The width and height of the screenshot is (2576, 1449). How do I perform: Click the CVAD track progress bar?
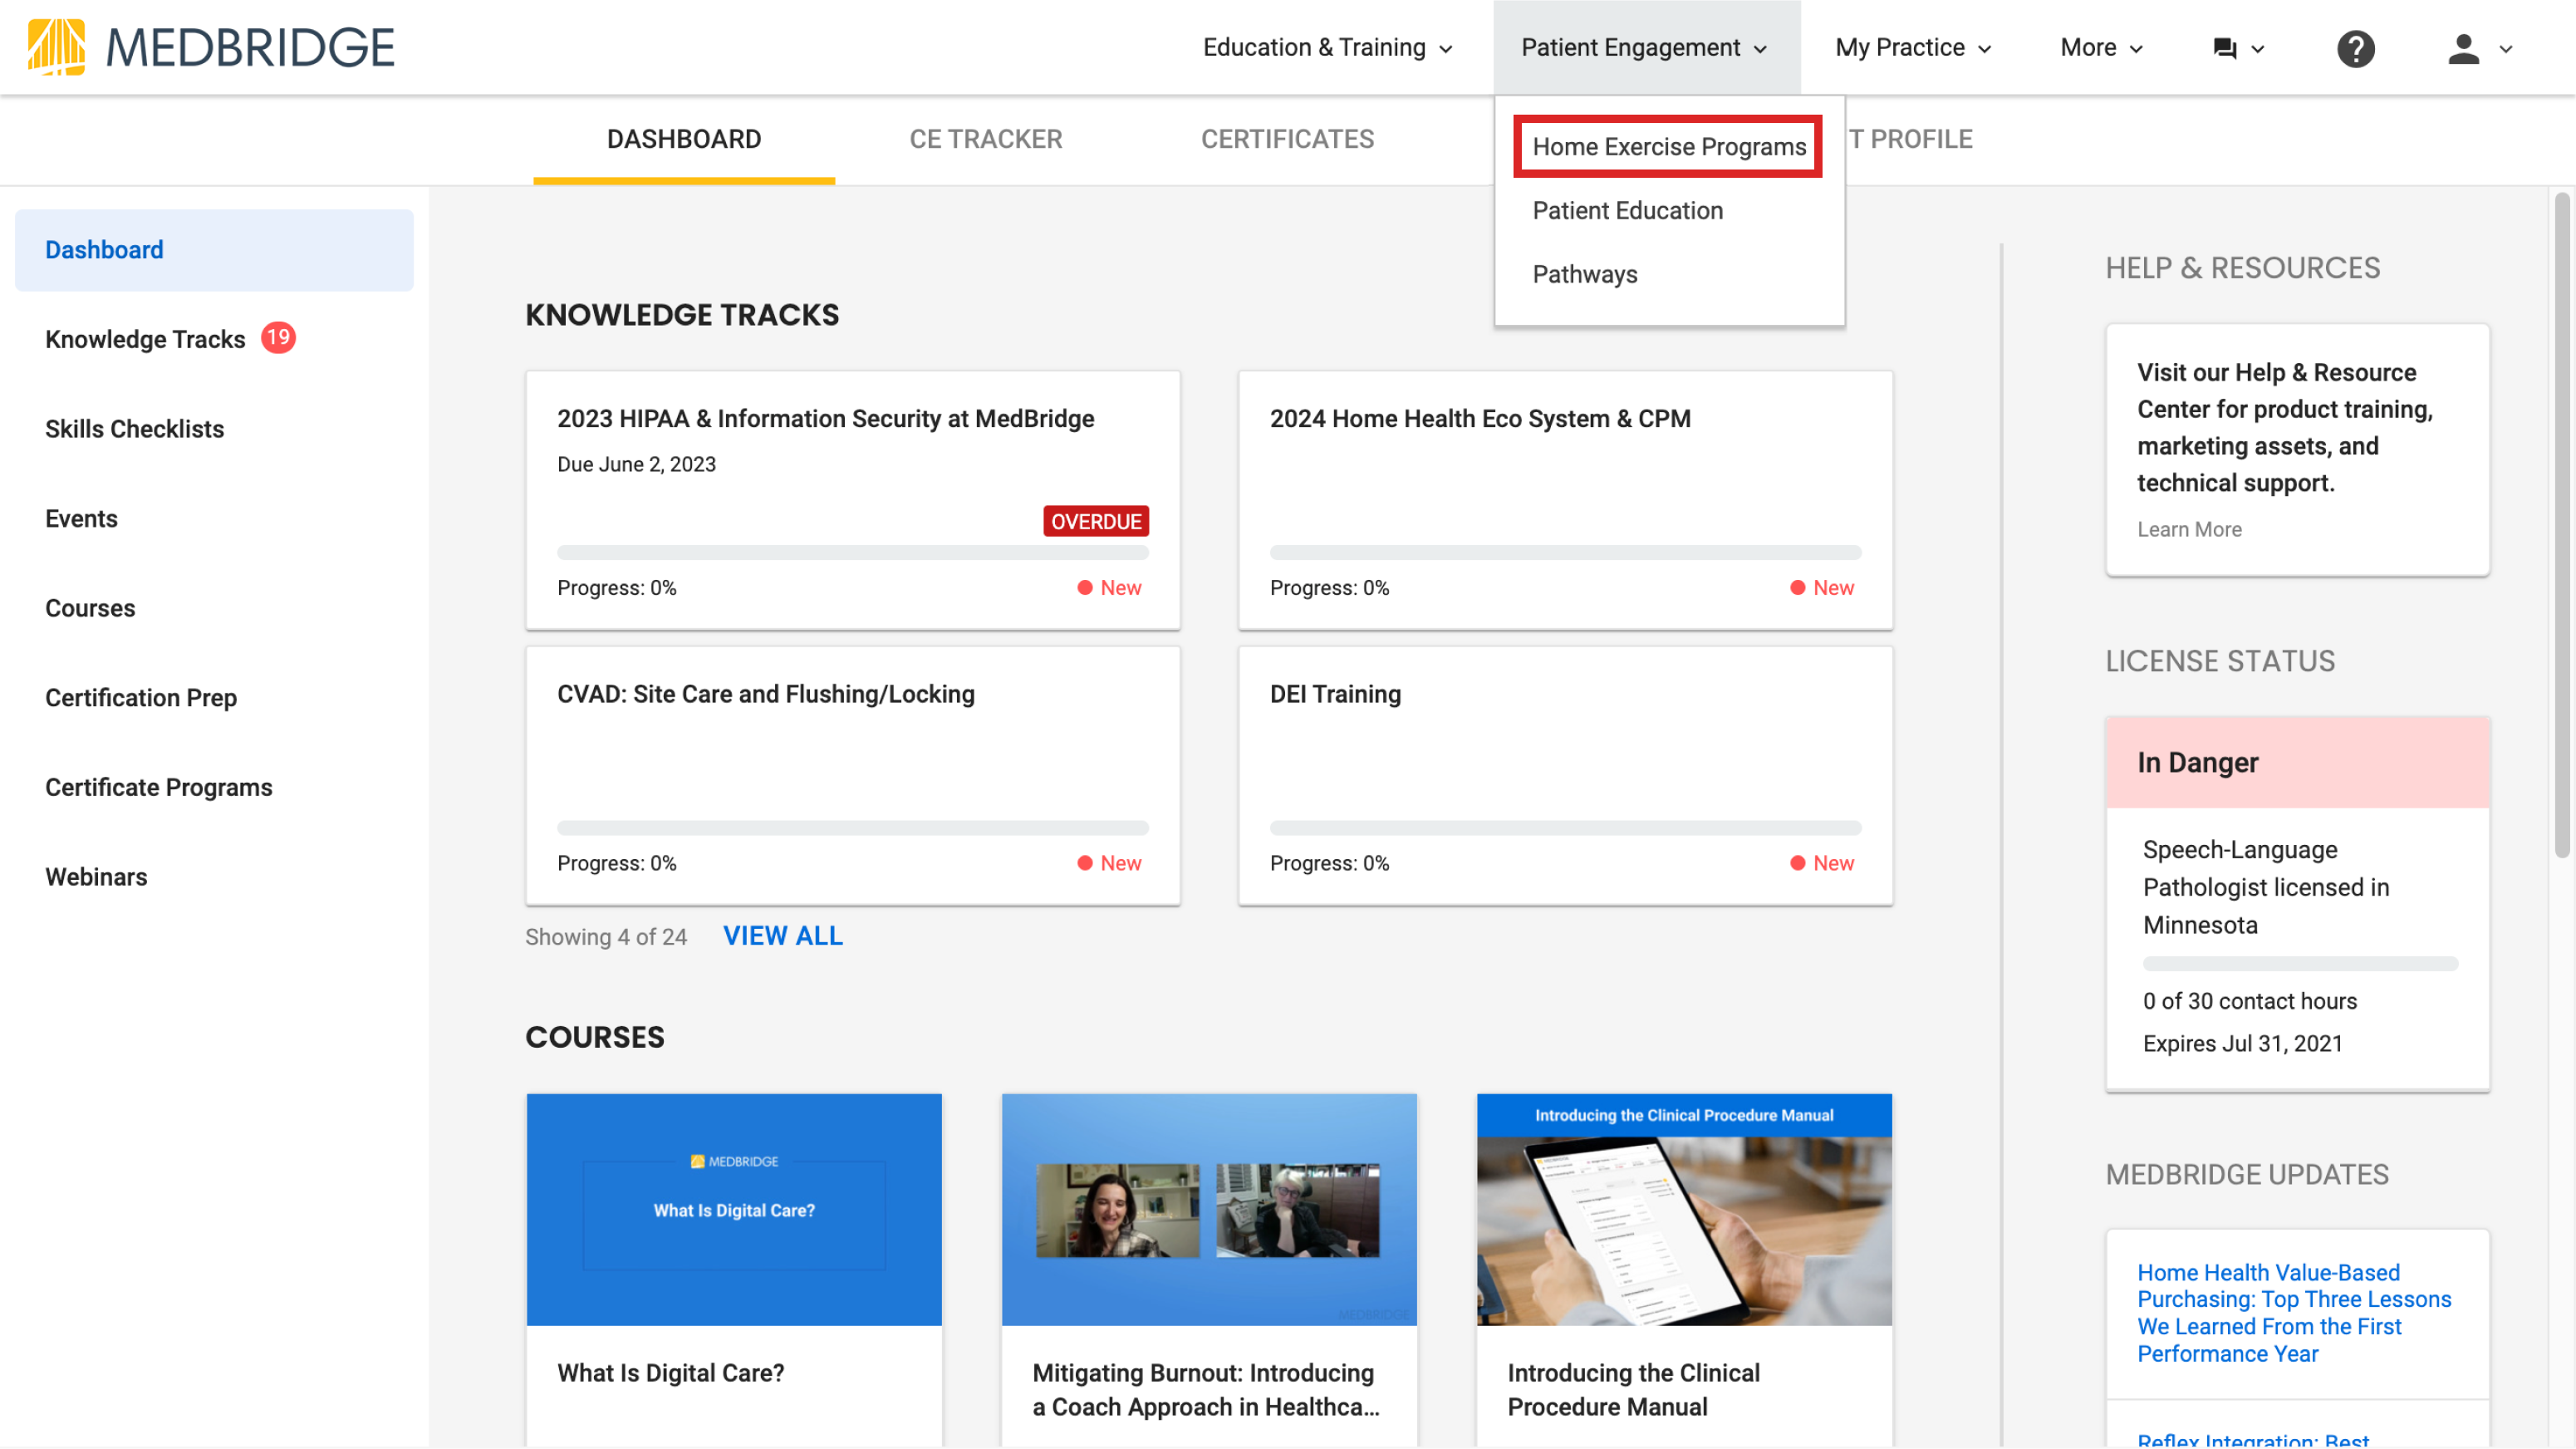(853, 828)
